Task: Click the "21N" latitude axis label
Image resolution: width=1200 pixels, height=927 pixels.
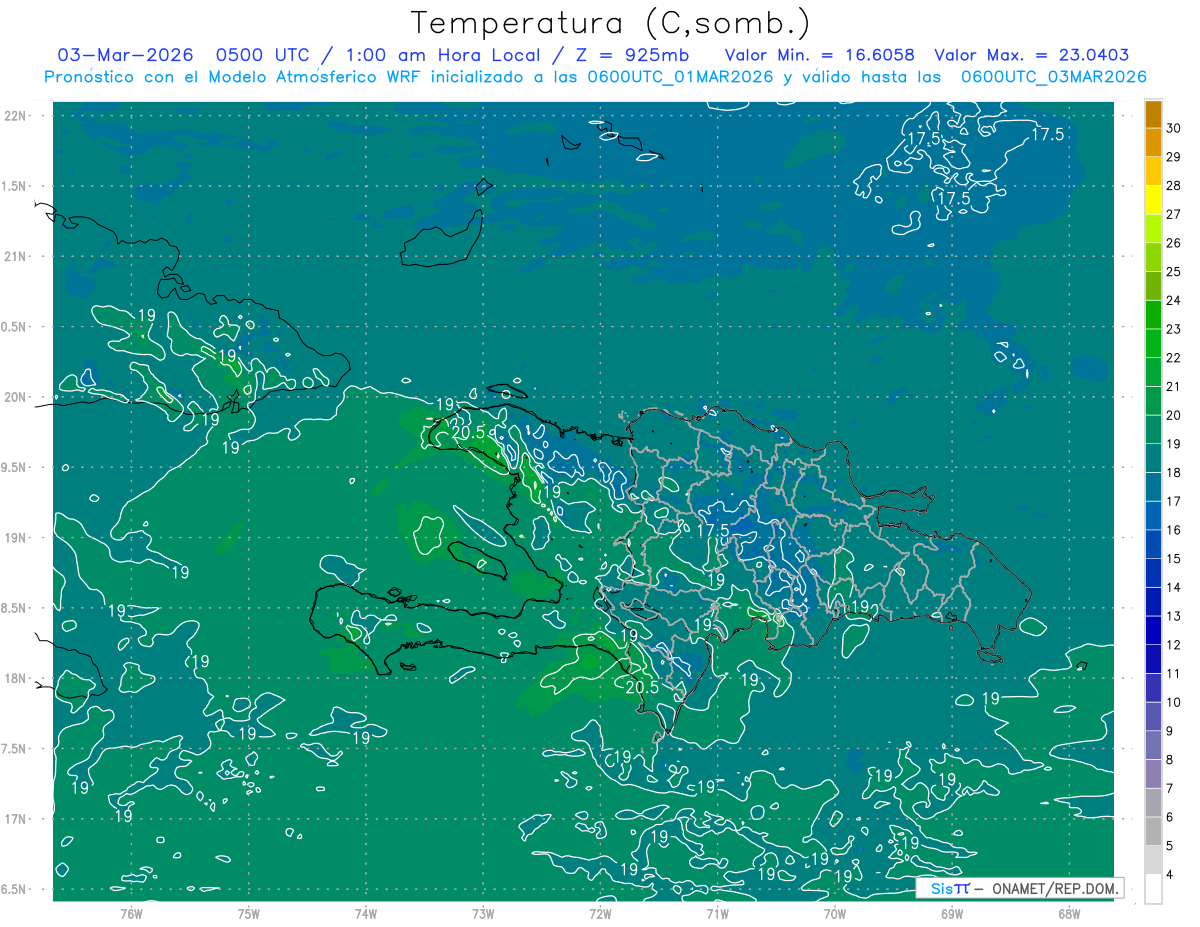Action: coord(16,256)
